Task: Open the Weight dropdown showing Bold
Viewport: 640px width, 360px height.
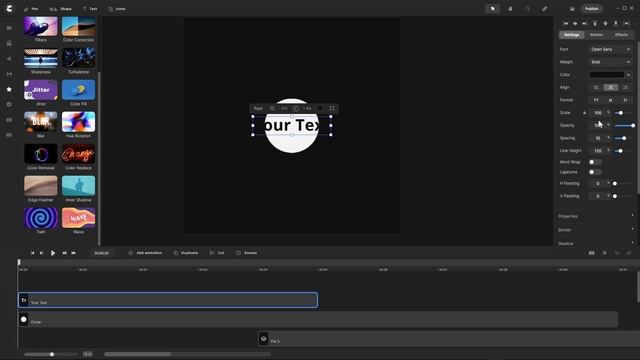Action: tap(610, 62)
